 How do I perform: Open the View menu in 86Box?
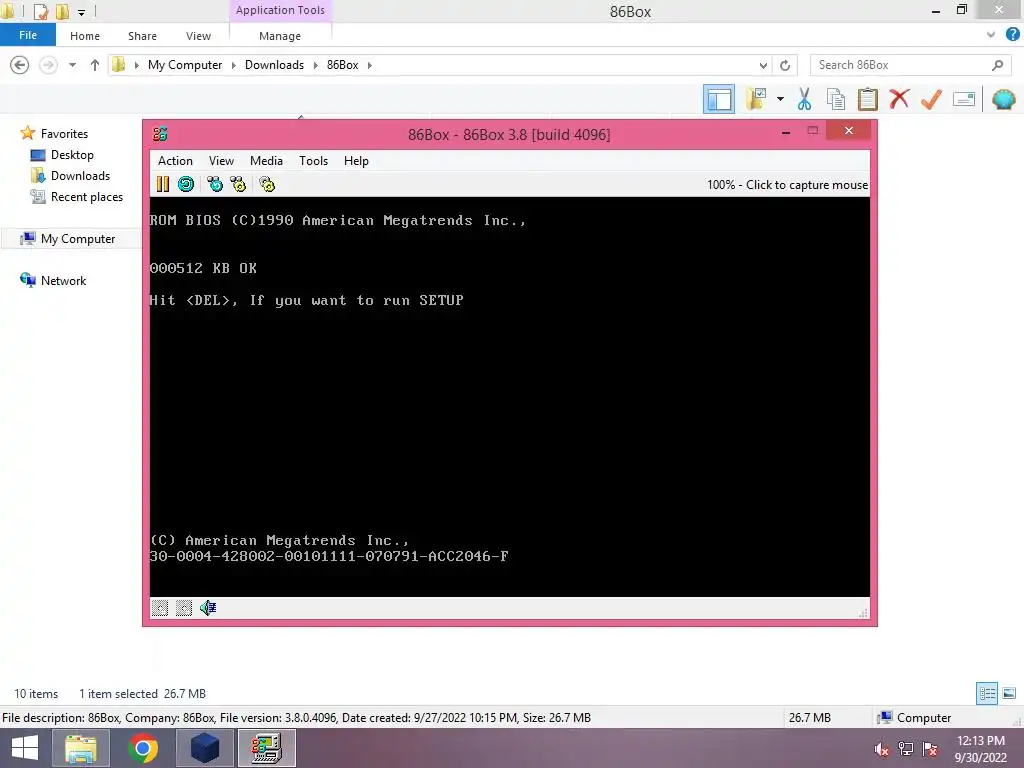[x=221, y=161]
